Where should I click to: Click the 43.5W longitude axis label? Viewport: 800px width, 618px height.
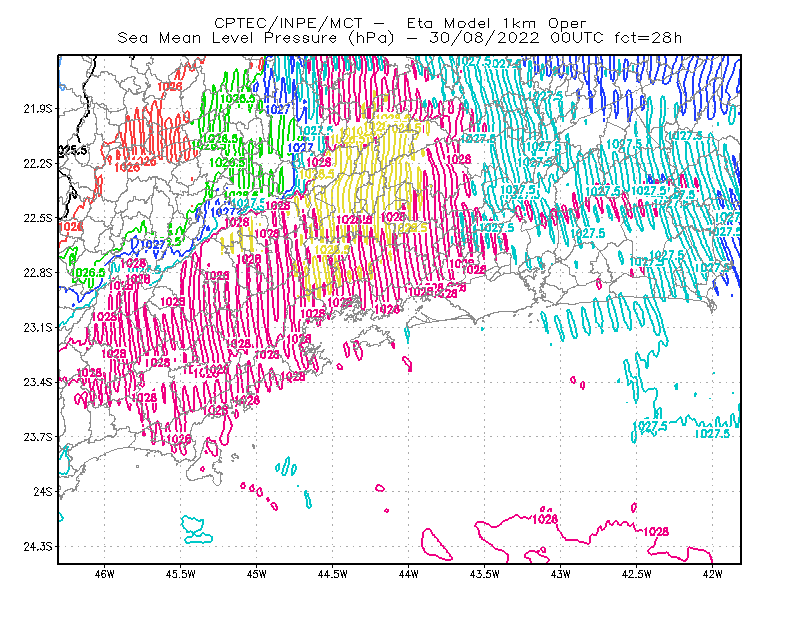[484, 574]
